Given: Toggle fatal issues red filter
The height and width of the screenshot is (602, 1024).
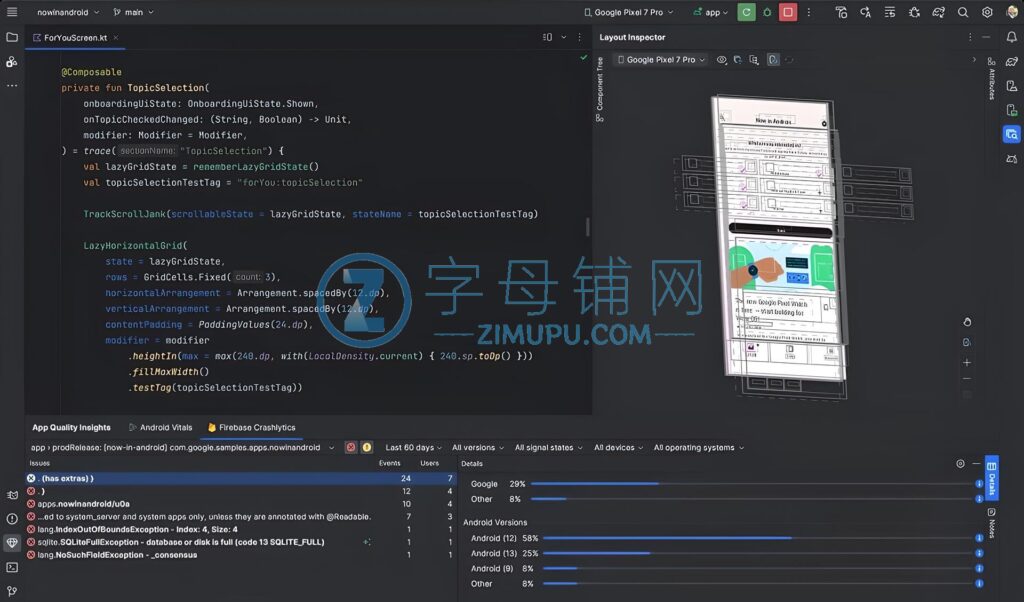Looking at the screenshot, I should tap(351, 447).
